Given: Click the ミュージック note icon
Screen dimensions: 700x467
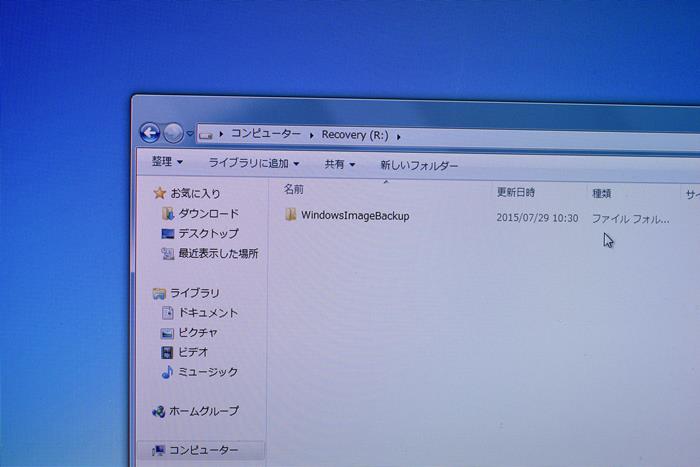Looking at the screenshot, I should [167, 372].
